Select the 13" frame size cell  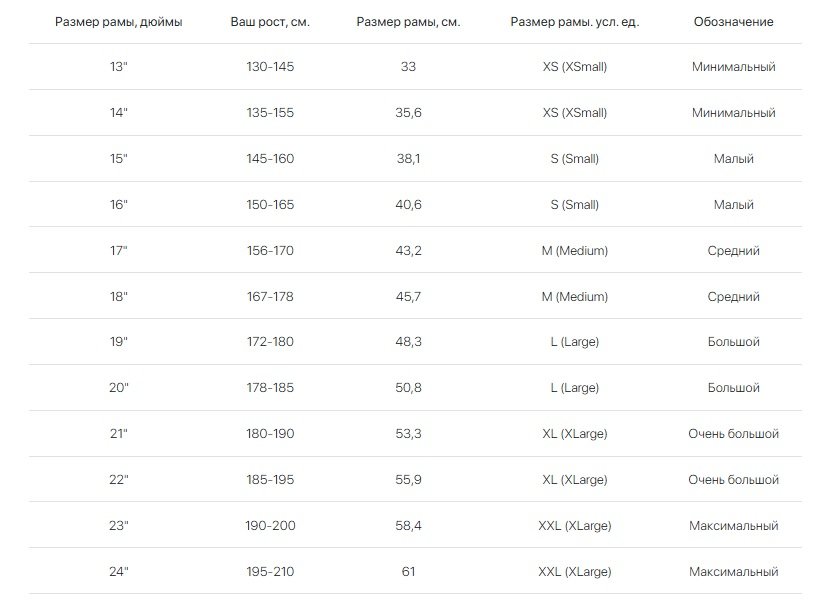point(118,67)
